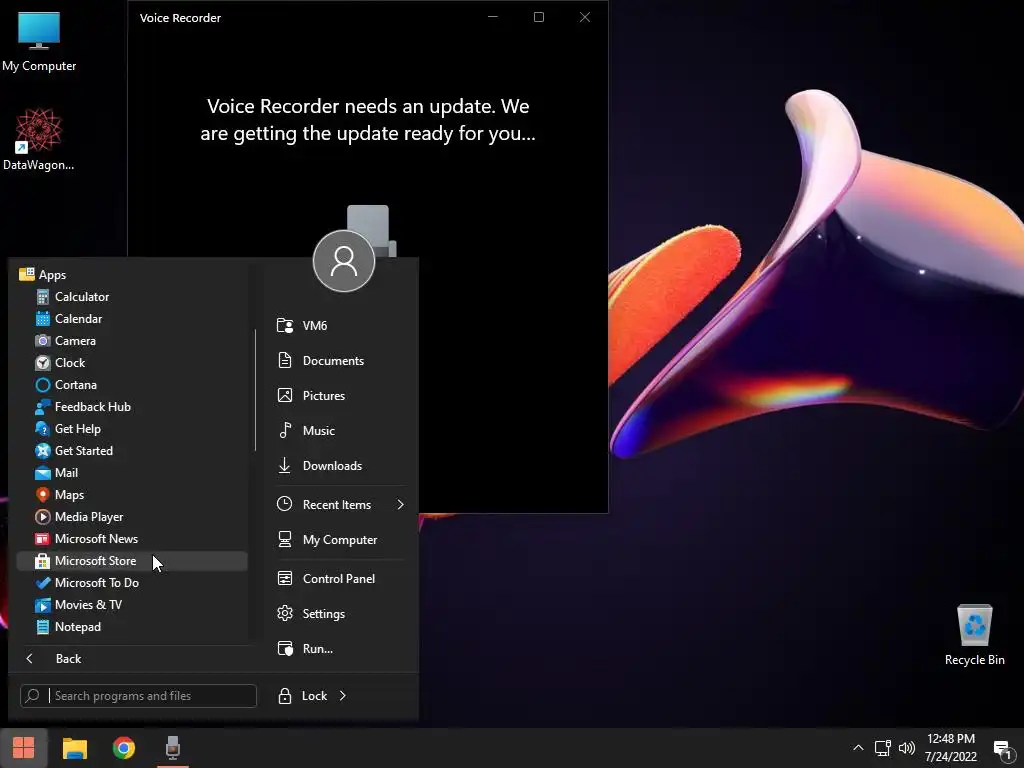This screenshot has width=1024, height=768.
Task: Open the Run... dialog
Action: pos(340,648)
